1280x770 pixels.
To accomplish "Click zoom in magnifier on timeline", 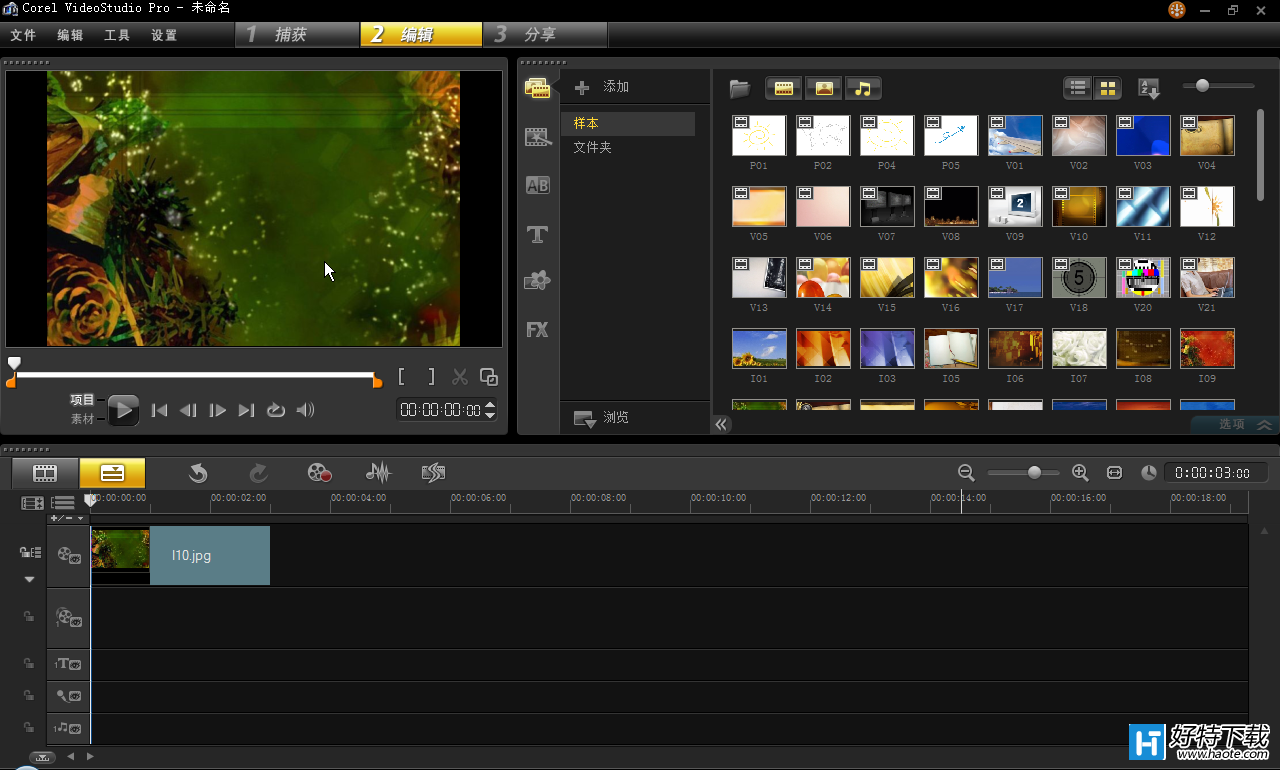I will click(x=1080, y=473).
